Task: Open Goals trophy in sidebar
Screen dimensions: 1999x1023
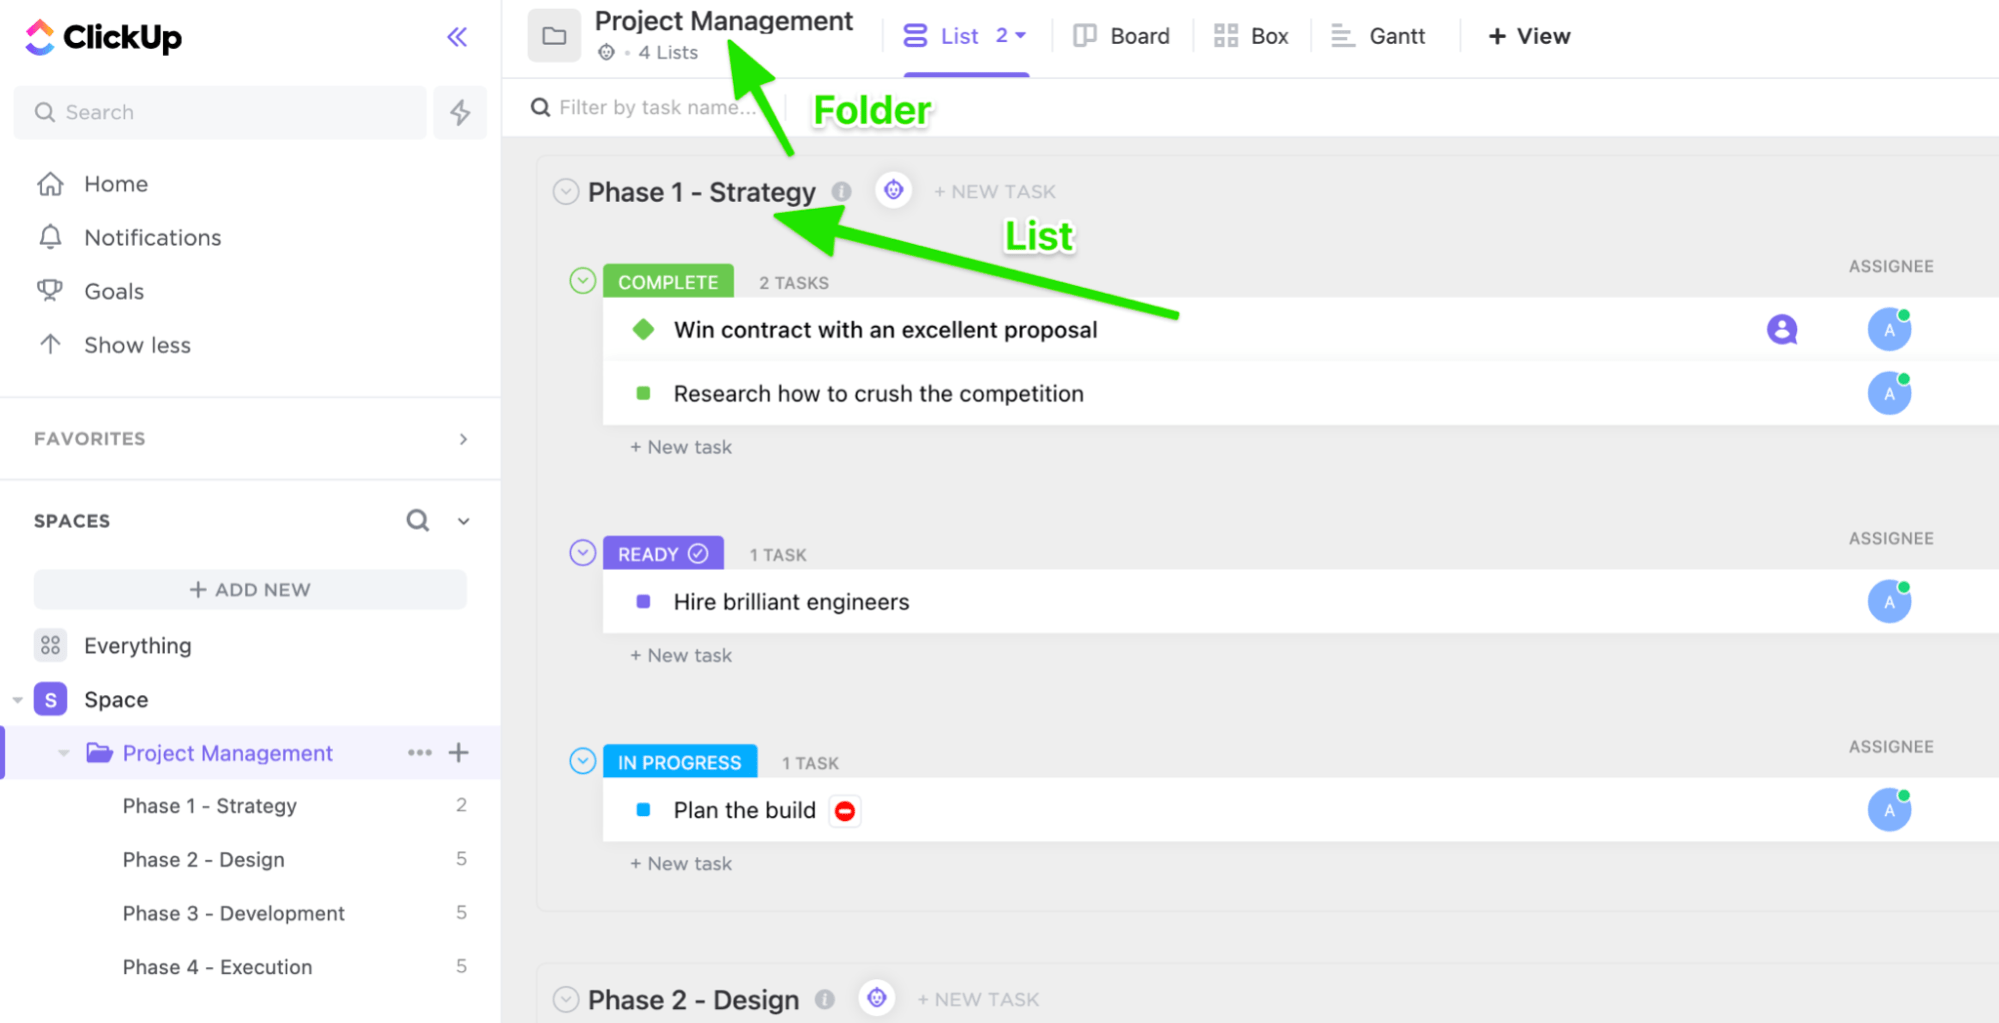Action: point(50,291)
